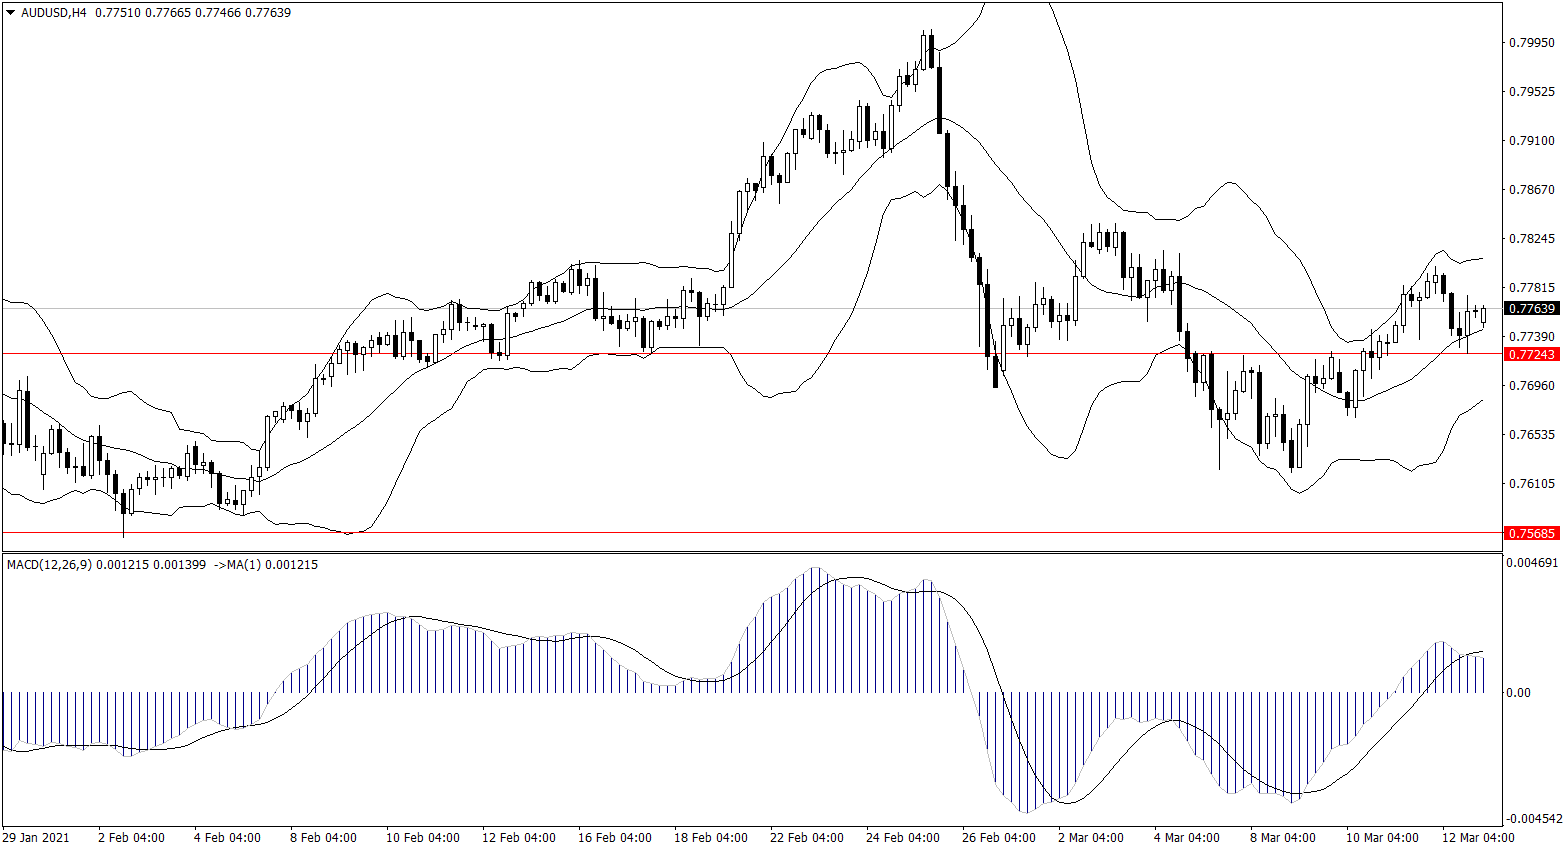Click the MACD(12,26,9) indicator label
1566x850 pixels.
point(49,565)
